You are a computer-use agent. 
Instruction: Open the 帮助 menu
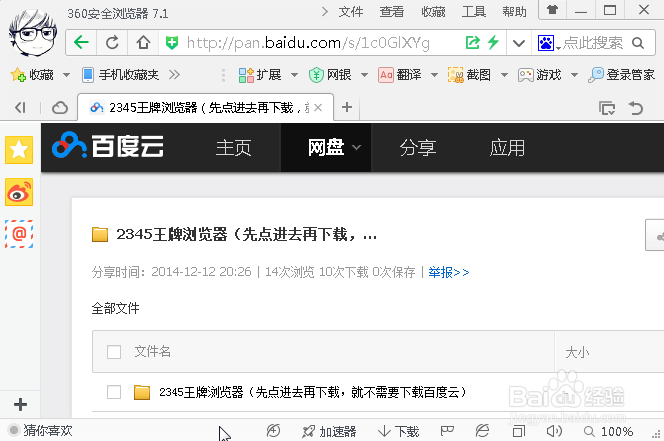(x=514, y=12)
